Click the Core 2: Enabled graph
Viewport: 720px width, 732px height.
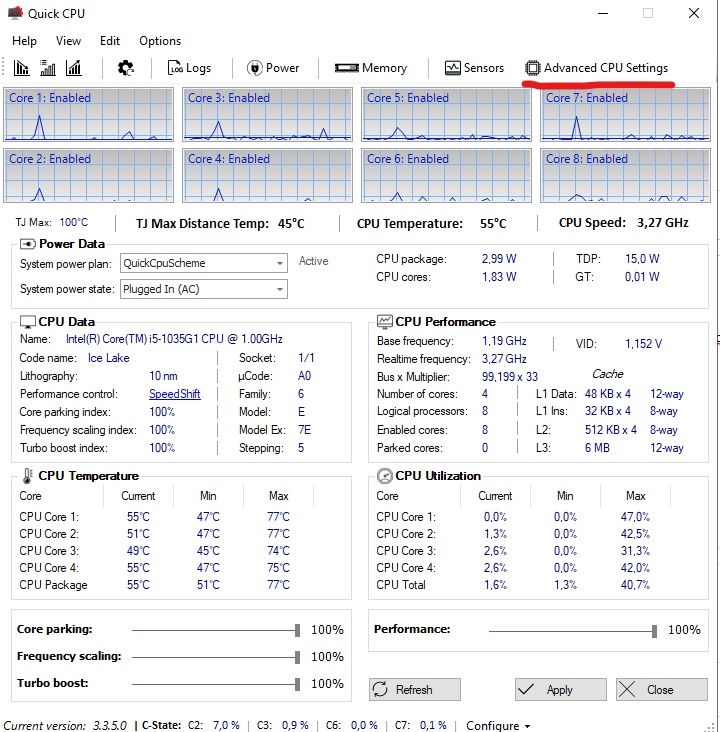(x=88, y=176)
